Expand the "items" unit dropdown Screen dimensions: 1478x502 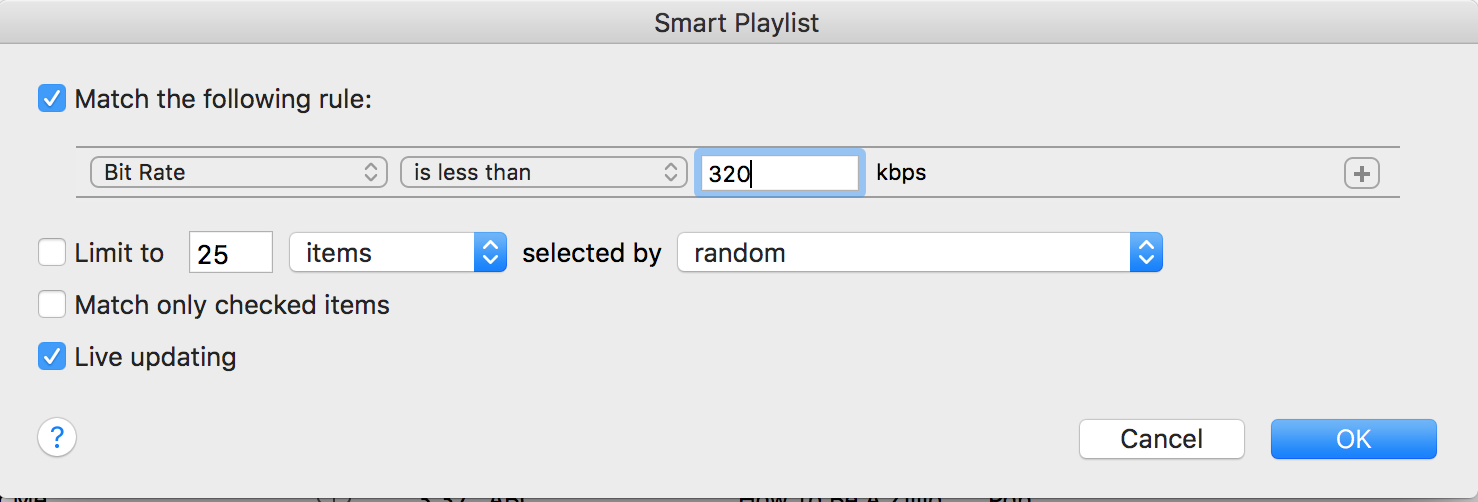click(x=397, y=253)
